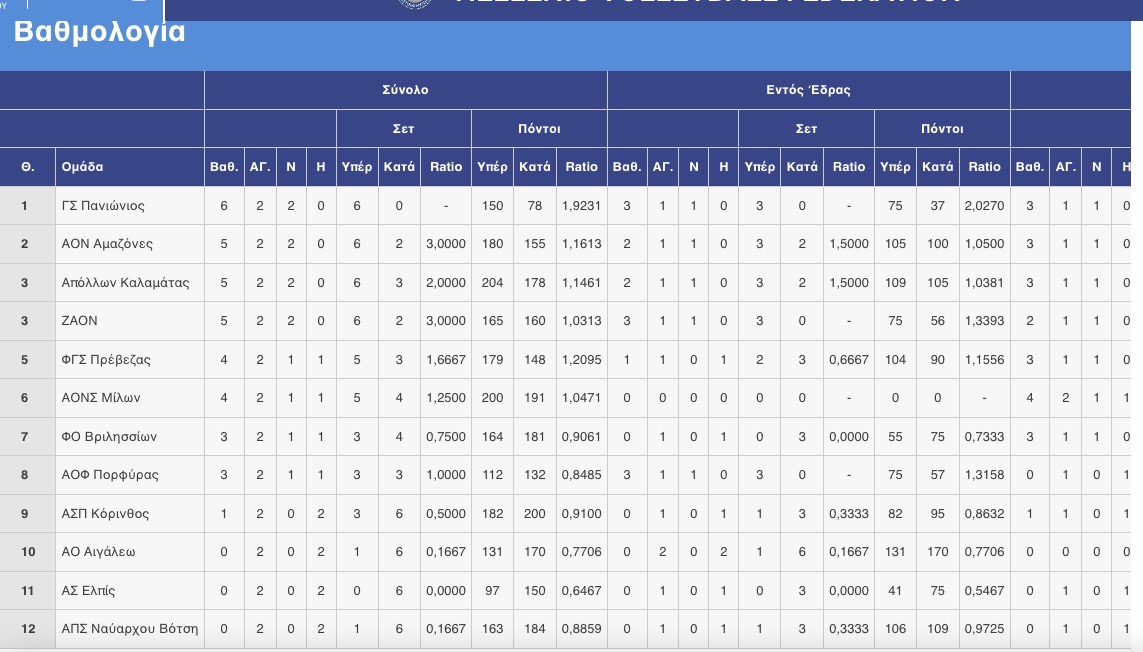Click set ratio 1,2500 for ΑΟΝΣ Μίλων
1143x652 pixels.
tap(445, 397)
